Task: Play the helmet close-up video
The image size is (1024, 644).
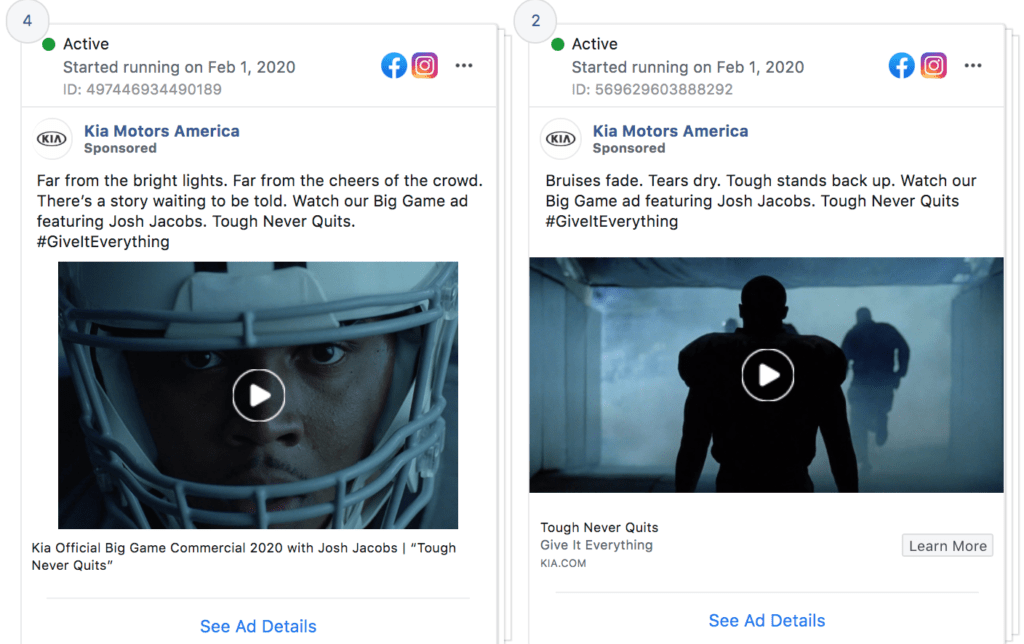Action: coord(259,395)
